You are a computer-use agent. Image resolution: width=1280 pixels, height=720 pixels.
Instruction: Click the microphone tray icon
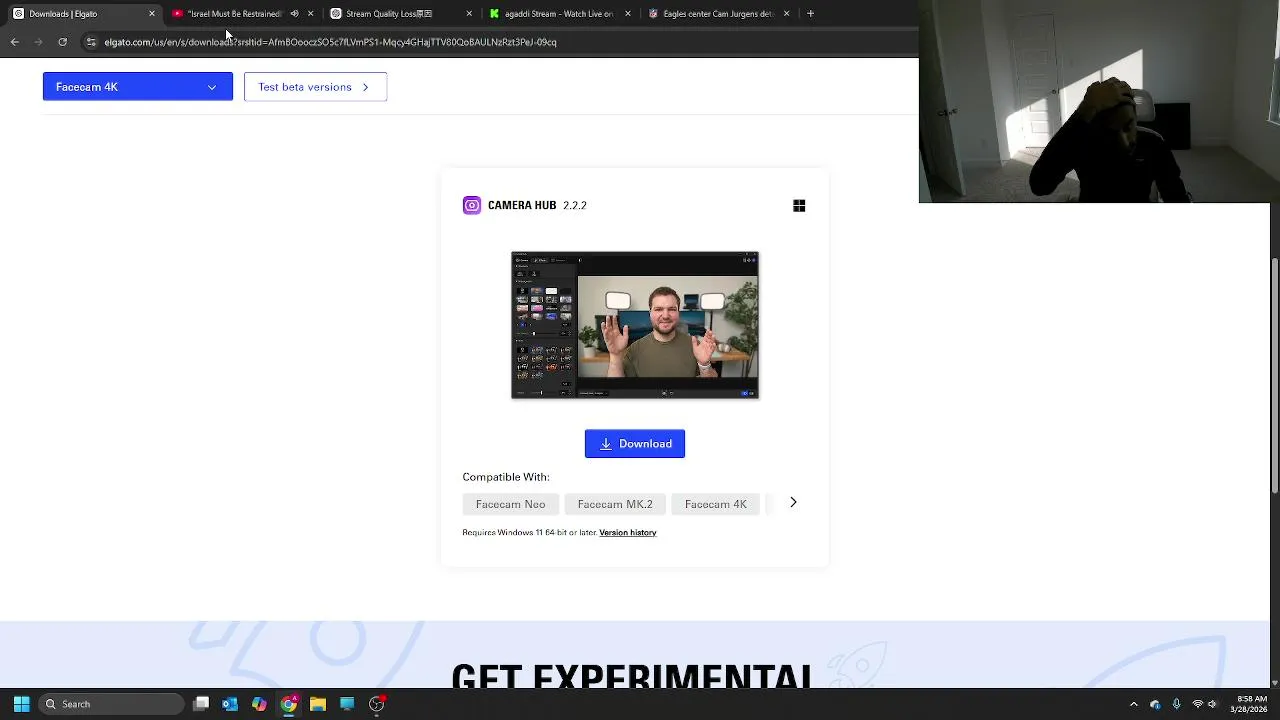1176,704
